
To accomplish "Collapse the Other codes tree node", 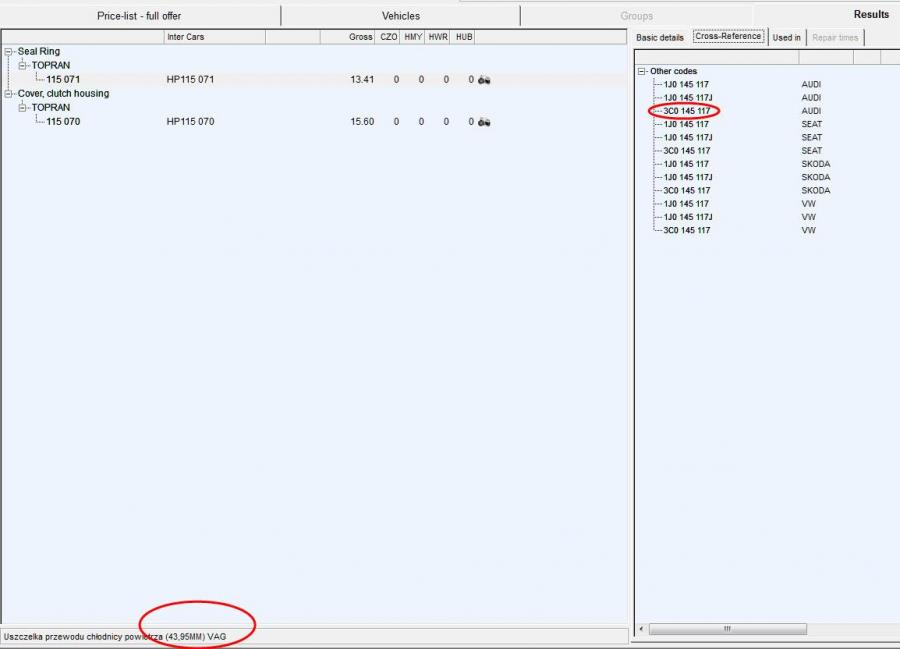I will tap(642, 72).
